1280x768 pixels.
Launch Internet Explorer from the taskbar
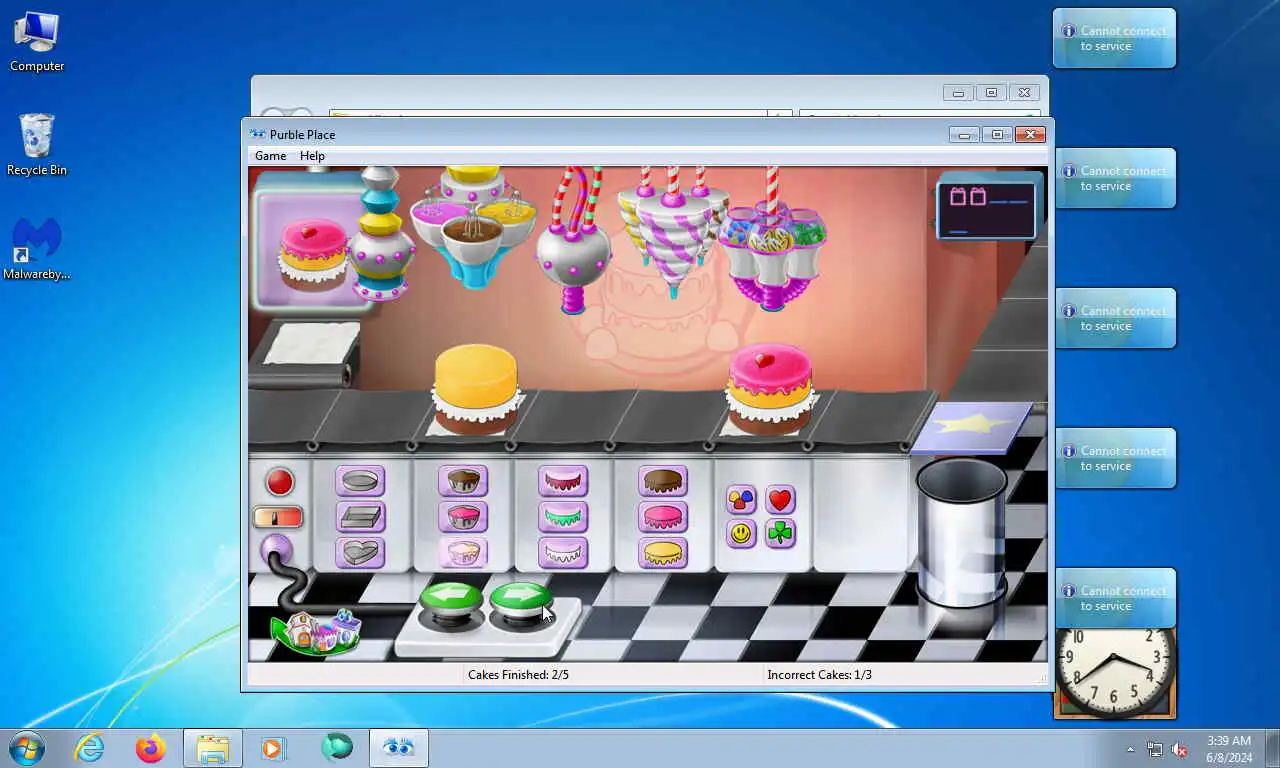[x=89, y=747]
